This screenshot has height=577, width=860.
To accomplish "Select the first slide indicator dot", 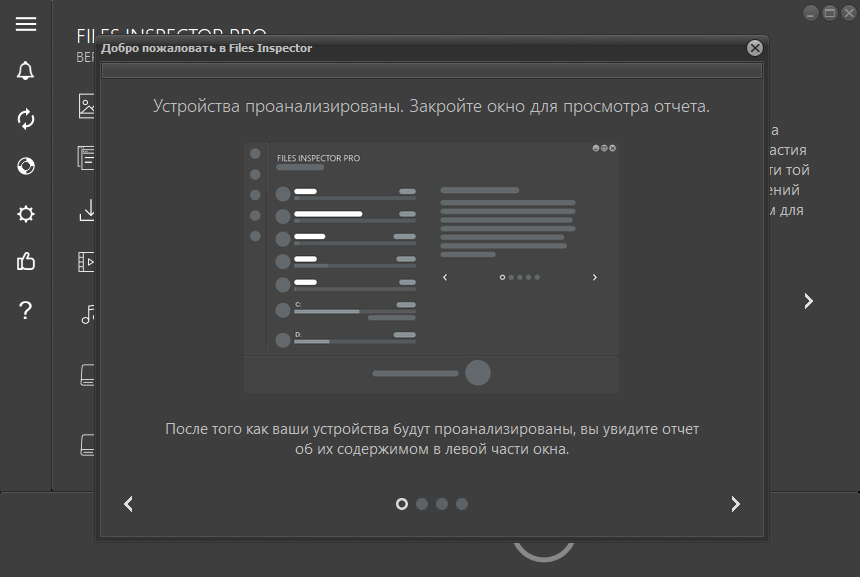I will 402,504.
